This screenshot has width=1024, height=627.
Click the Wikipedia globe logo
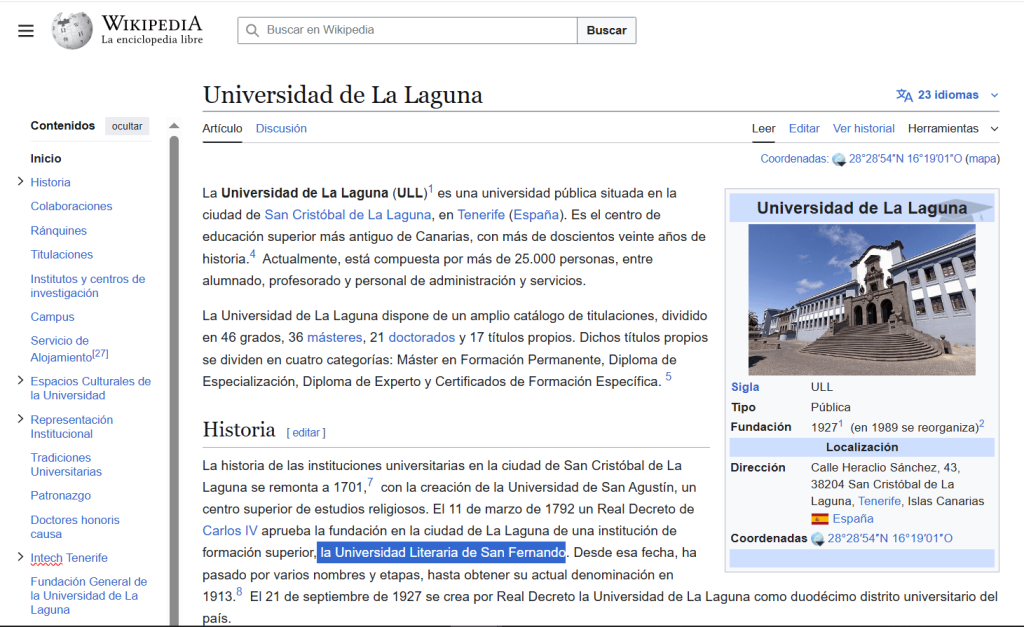click(72, 30)
